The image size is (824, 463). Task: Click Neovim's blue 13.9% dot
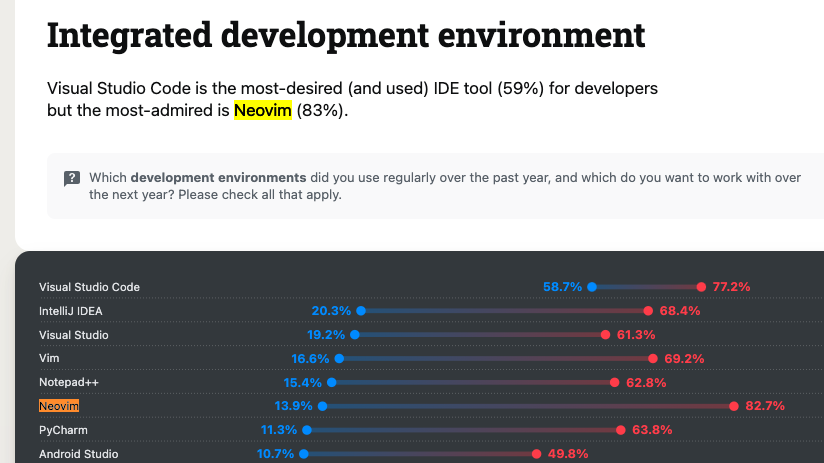(x=323, y=406)
